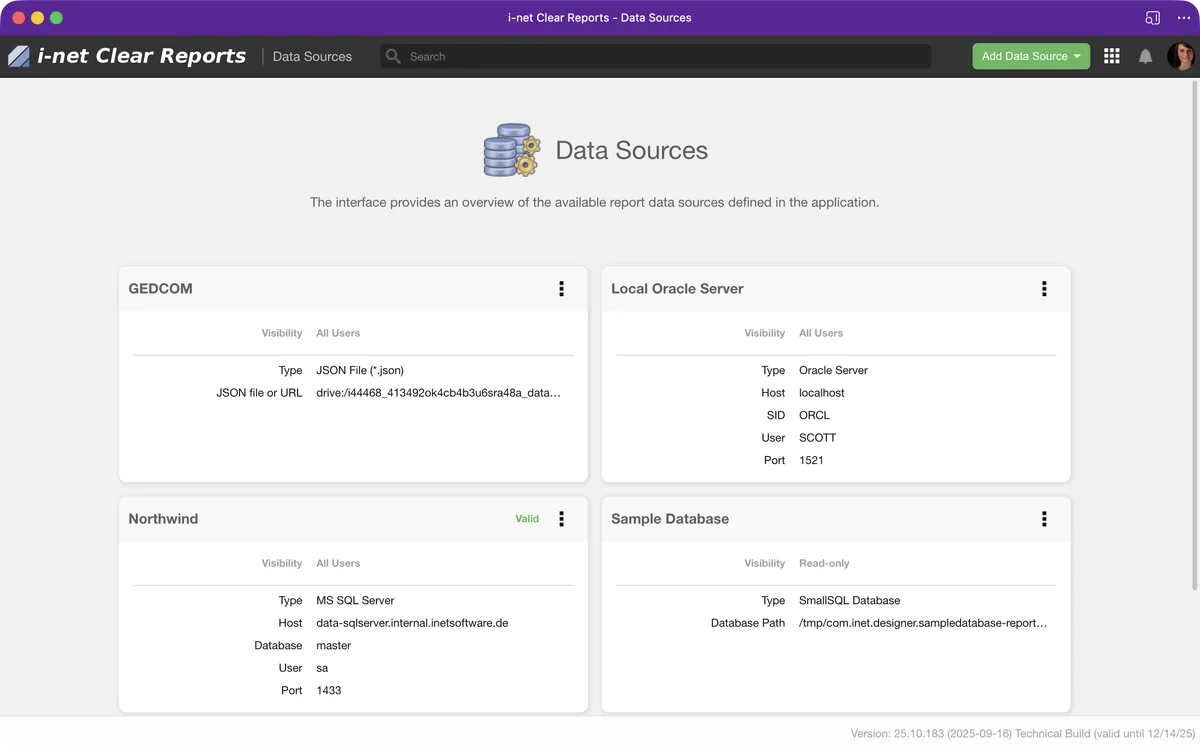This screenshot has height=750, width=1200.
Task: Click the large Data Sources database icon
Action: (x=511, y=150)
